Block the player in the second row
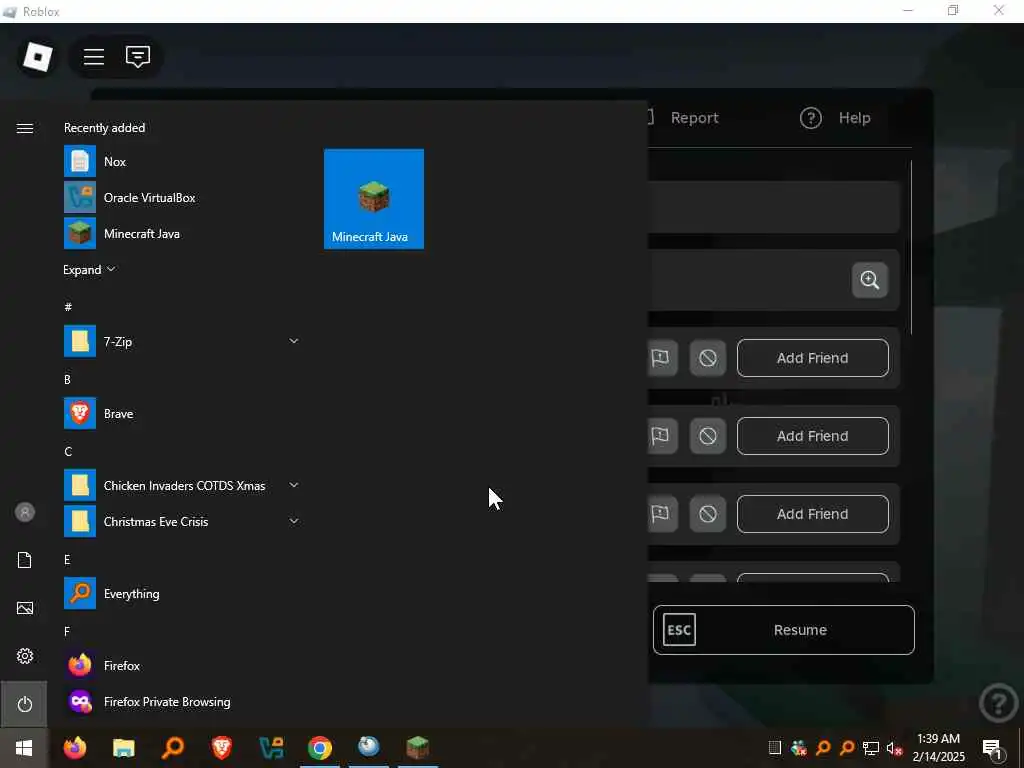The height and width of the screenshot is (768, 1024). pos(708,436)
